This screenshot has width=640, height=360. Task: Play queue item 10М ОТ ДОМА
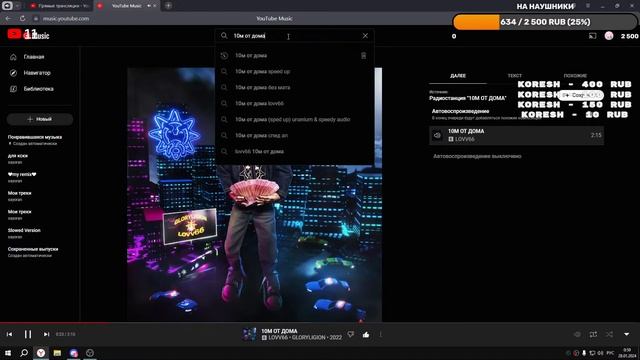pyautogui.click(x=516, y=135)
